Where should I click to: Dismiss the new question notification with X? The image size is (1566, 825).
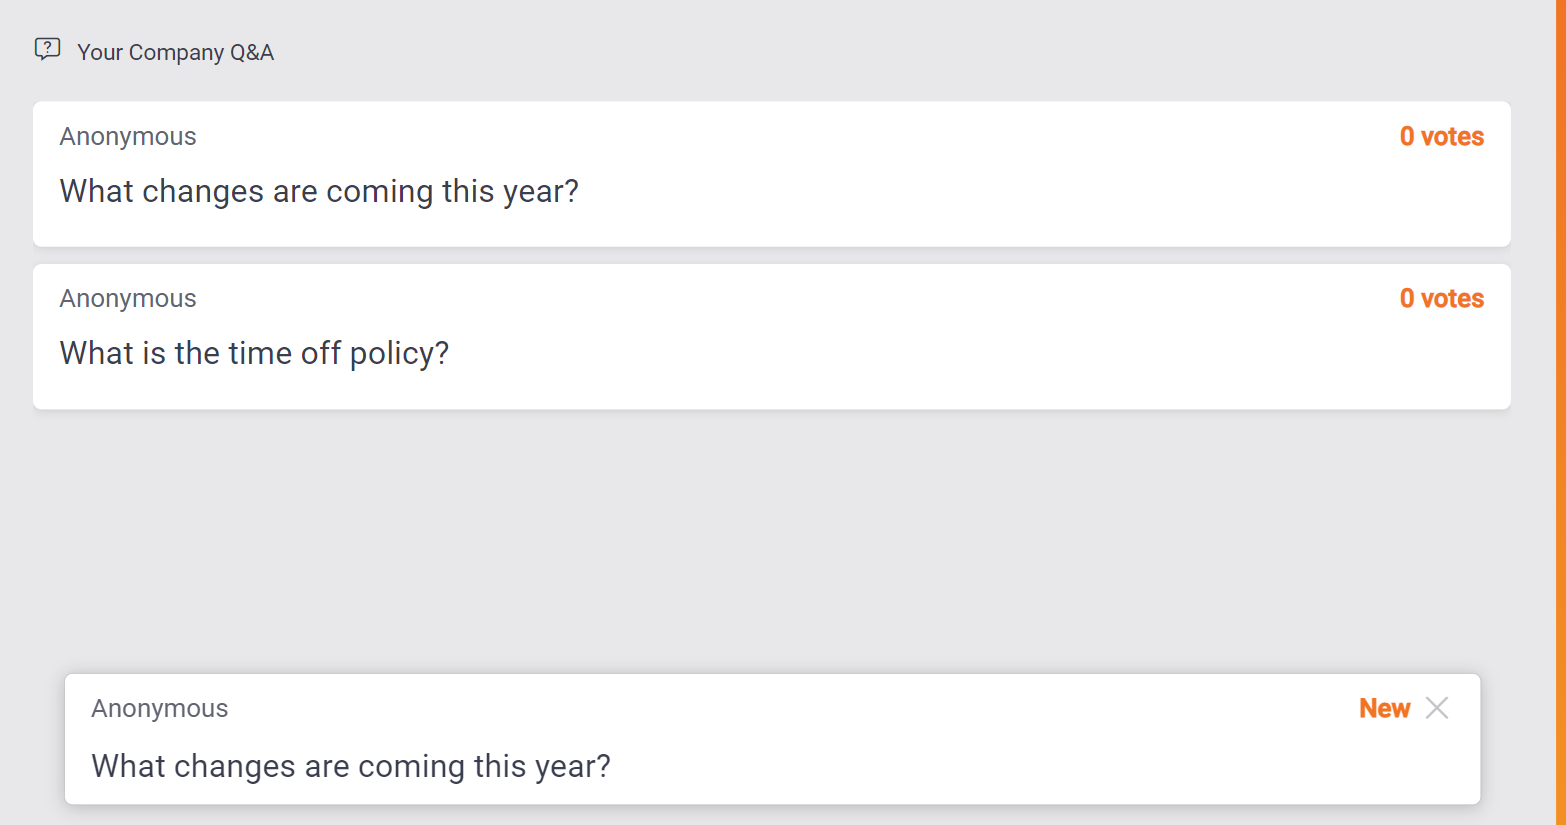[x=1437, y=708]
